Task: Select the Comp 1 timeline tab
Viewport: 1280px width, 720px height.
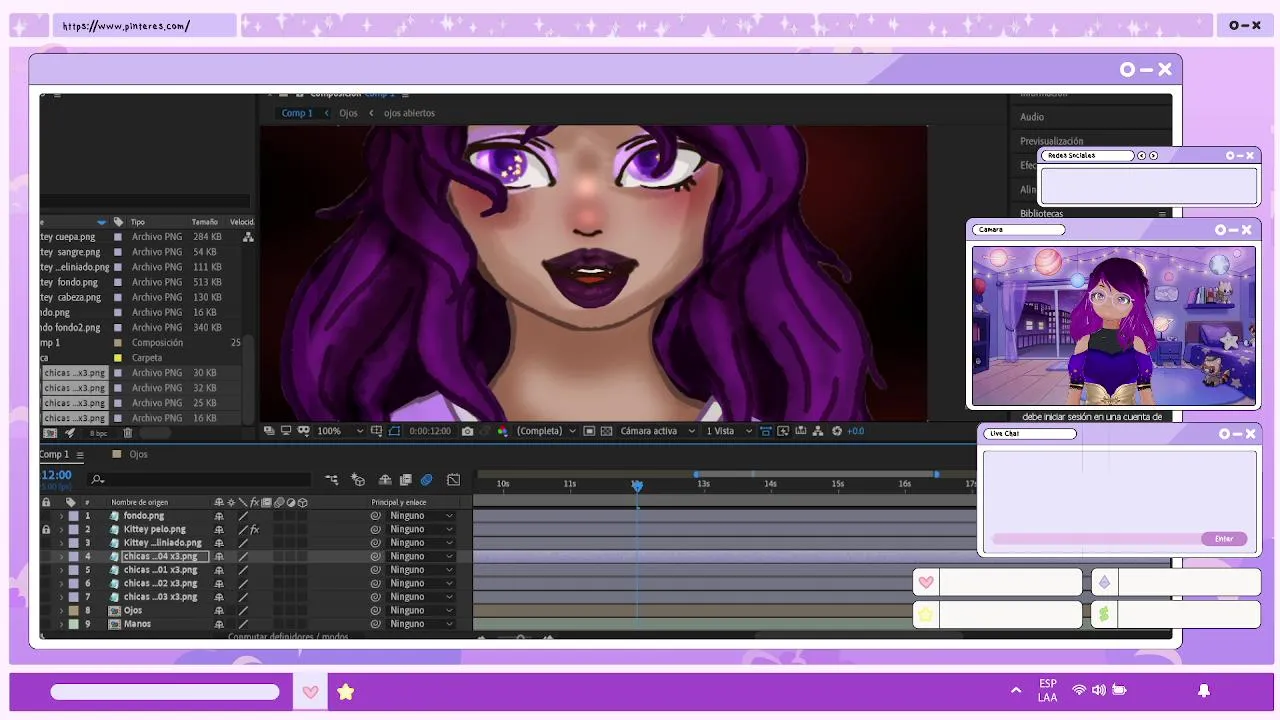Action: coord(55,454)
